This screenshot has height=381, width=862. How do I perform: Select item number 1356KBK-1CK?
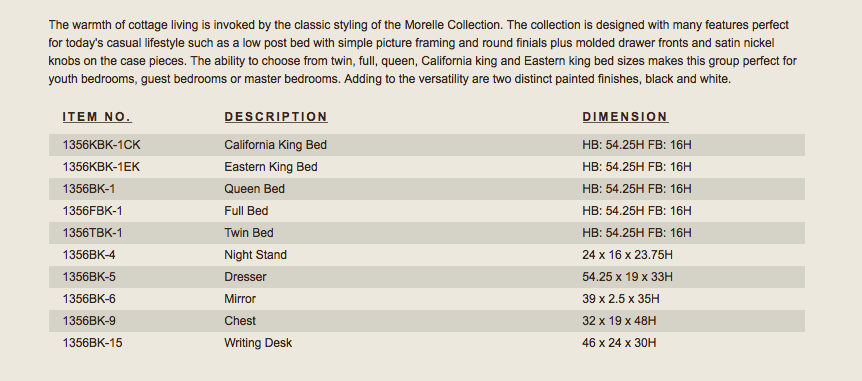click(101, 145)
